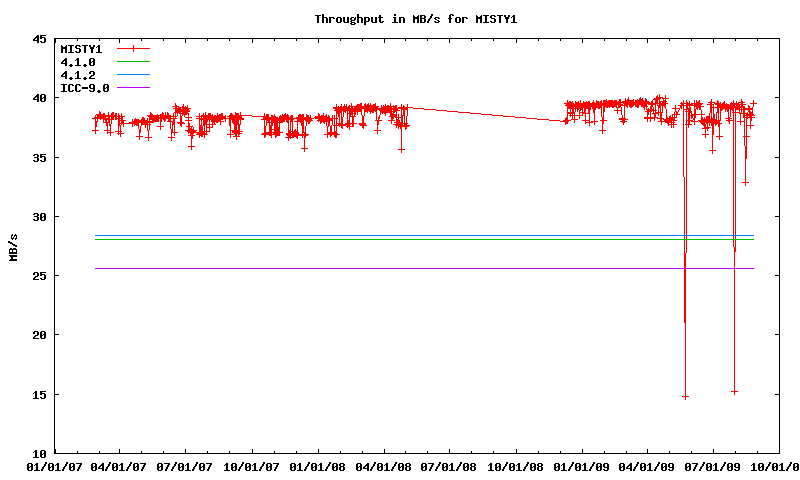Screen dimensions: 800x480
Task: Click the 07/01/08 x-axis date label
Action: tap(450, 466)
